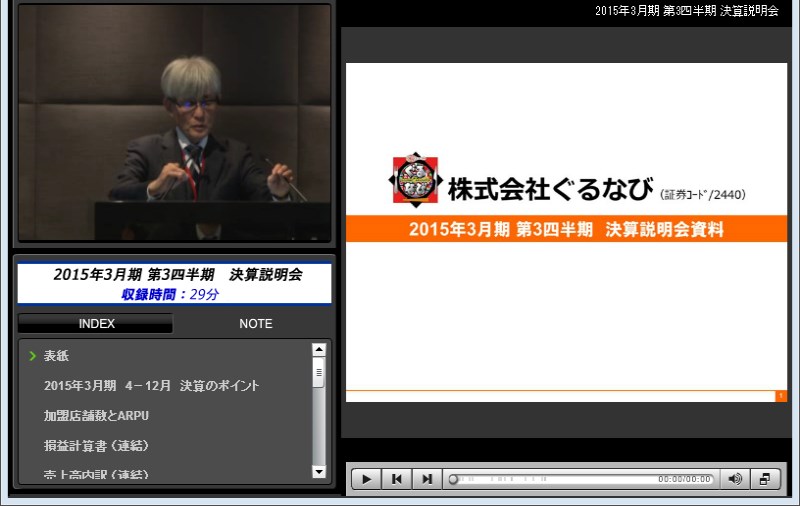The image size is (800, 506).
Task: Click the 2015年3月期 第3四半期 決算説明会 header title
Action: tap(687, 11)
